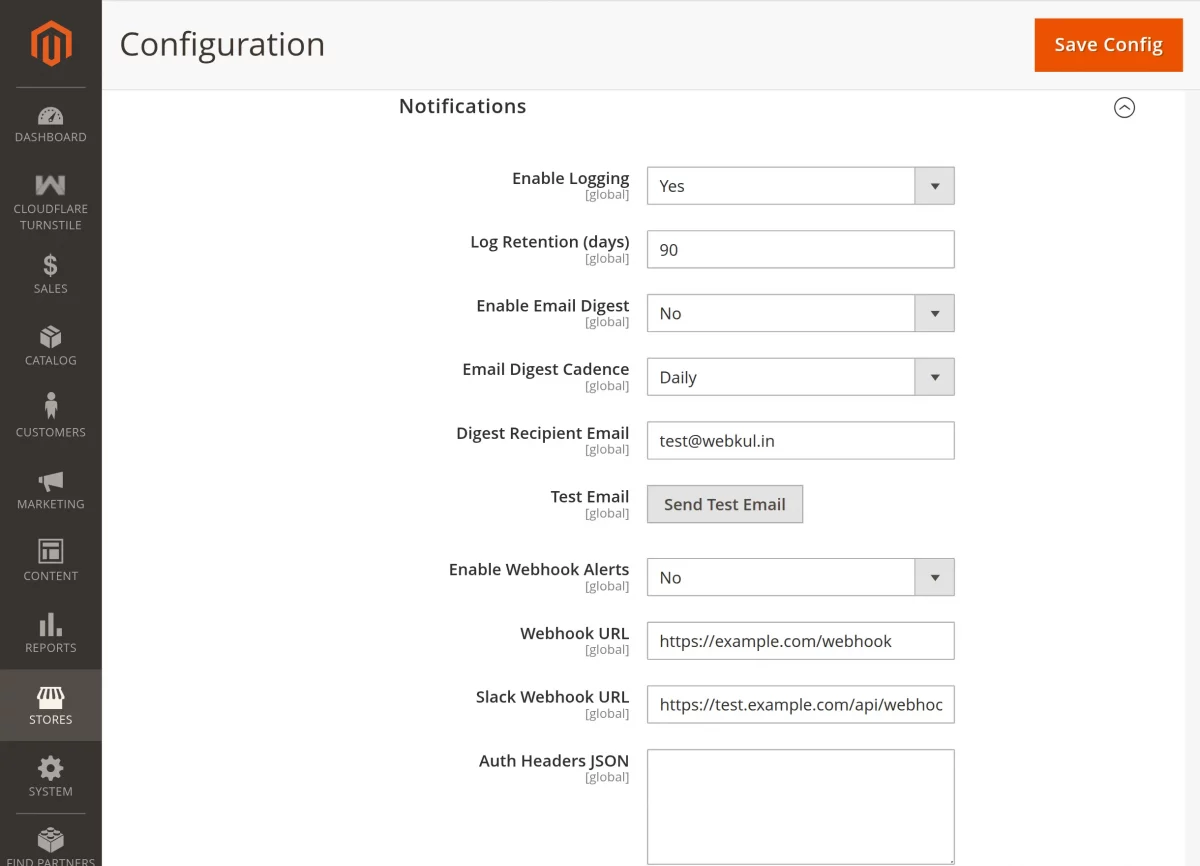Image resolution: width=1200 pixels, height=866 pixels.
Task: Open the Enable Logging dropdown
Action: (x=800, y=186)
